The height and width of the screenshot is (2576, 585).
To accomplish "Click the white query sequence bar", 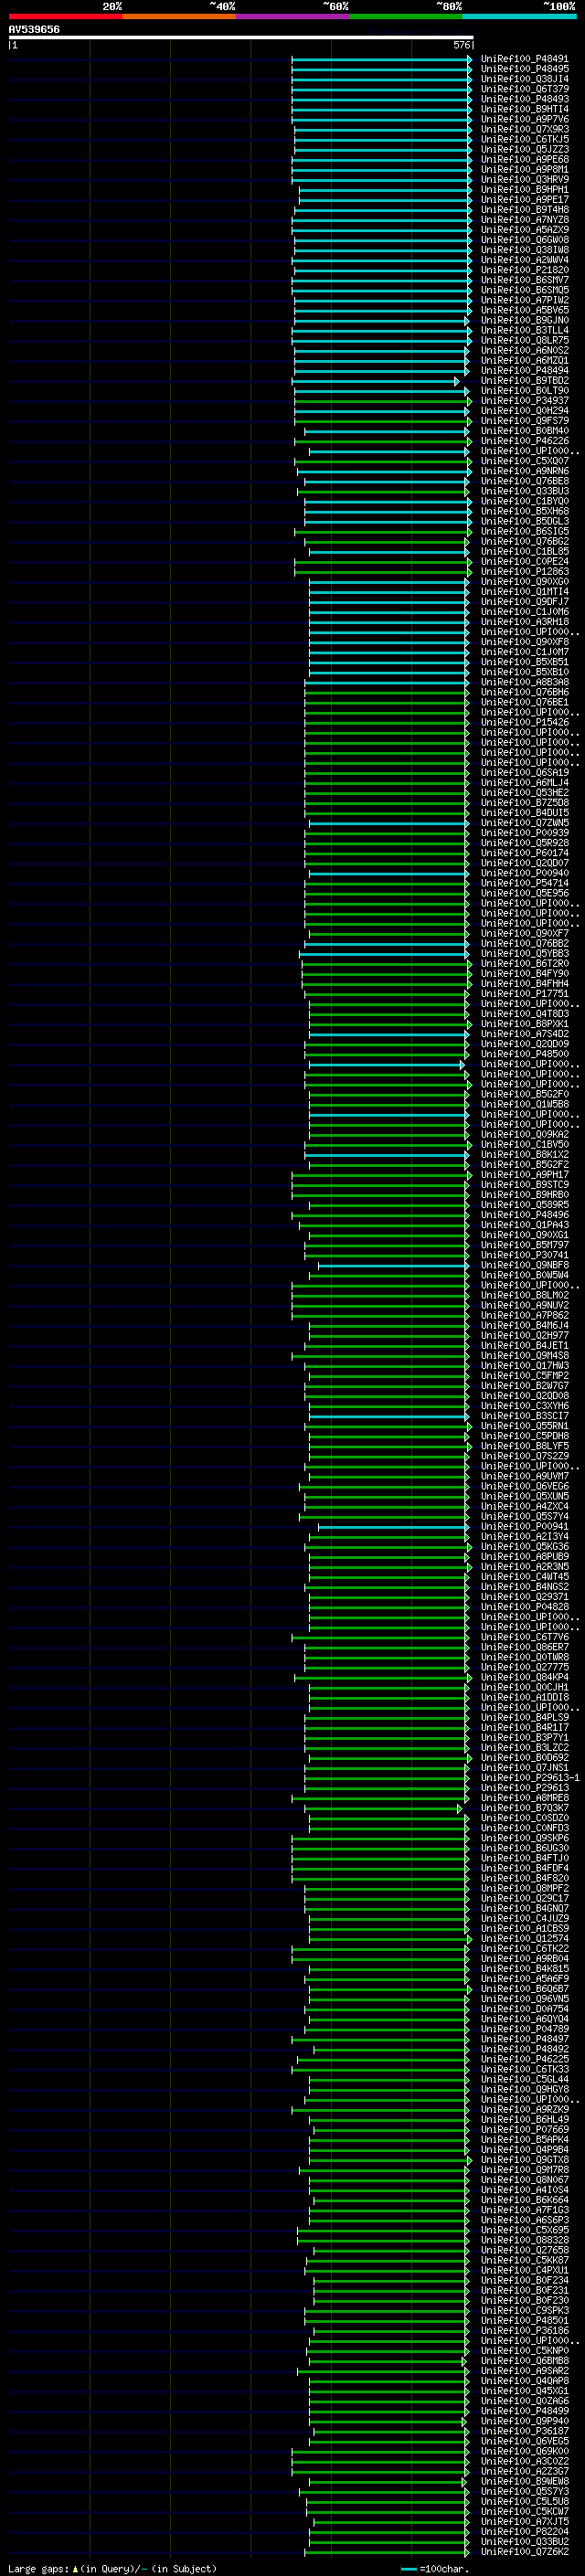I will [x=241, y=38].
